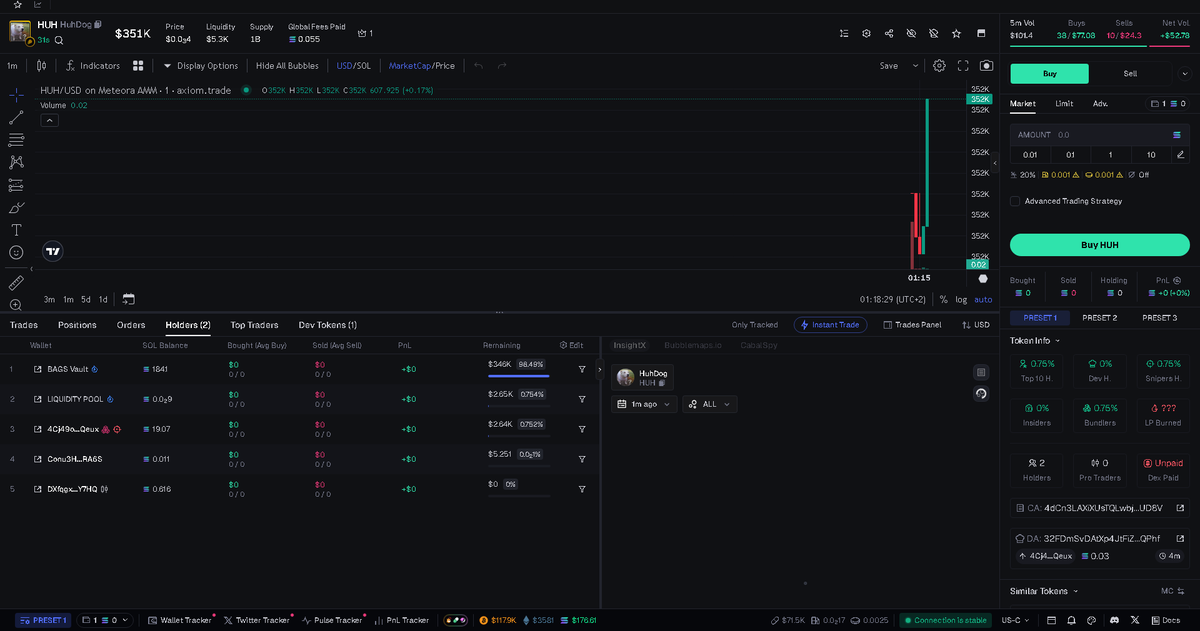Select the brush drawing tool
1200x631 pixels.
(x=16, y=208)
